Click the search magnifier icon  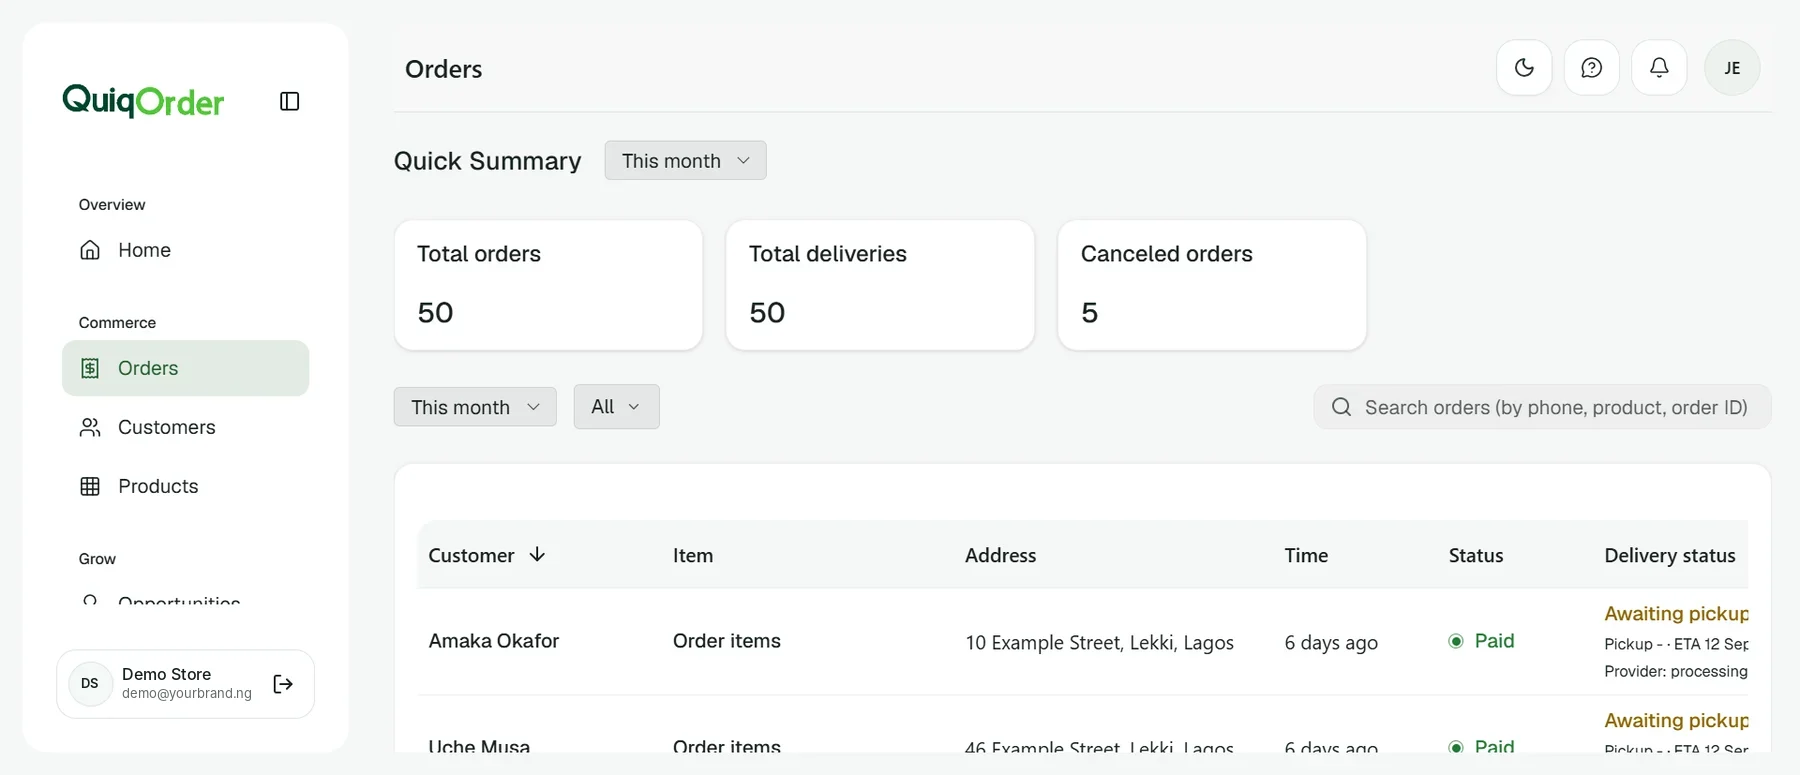(x=1341, y=407)
